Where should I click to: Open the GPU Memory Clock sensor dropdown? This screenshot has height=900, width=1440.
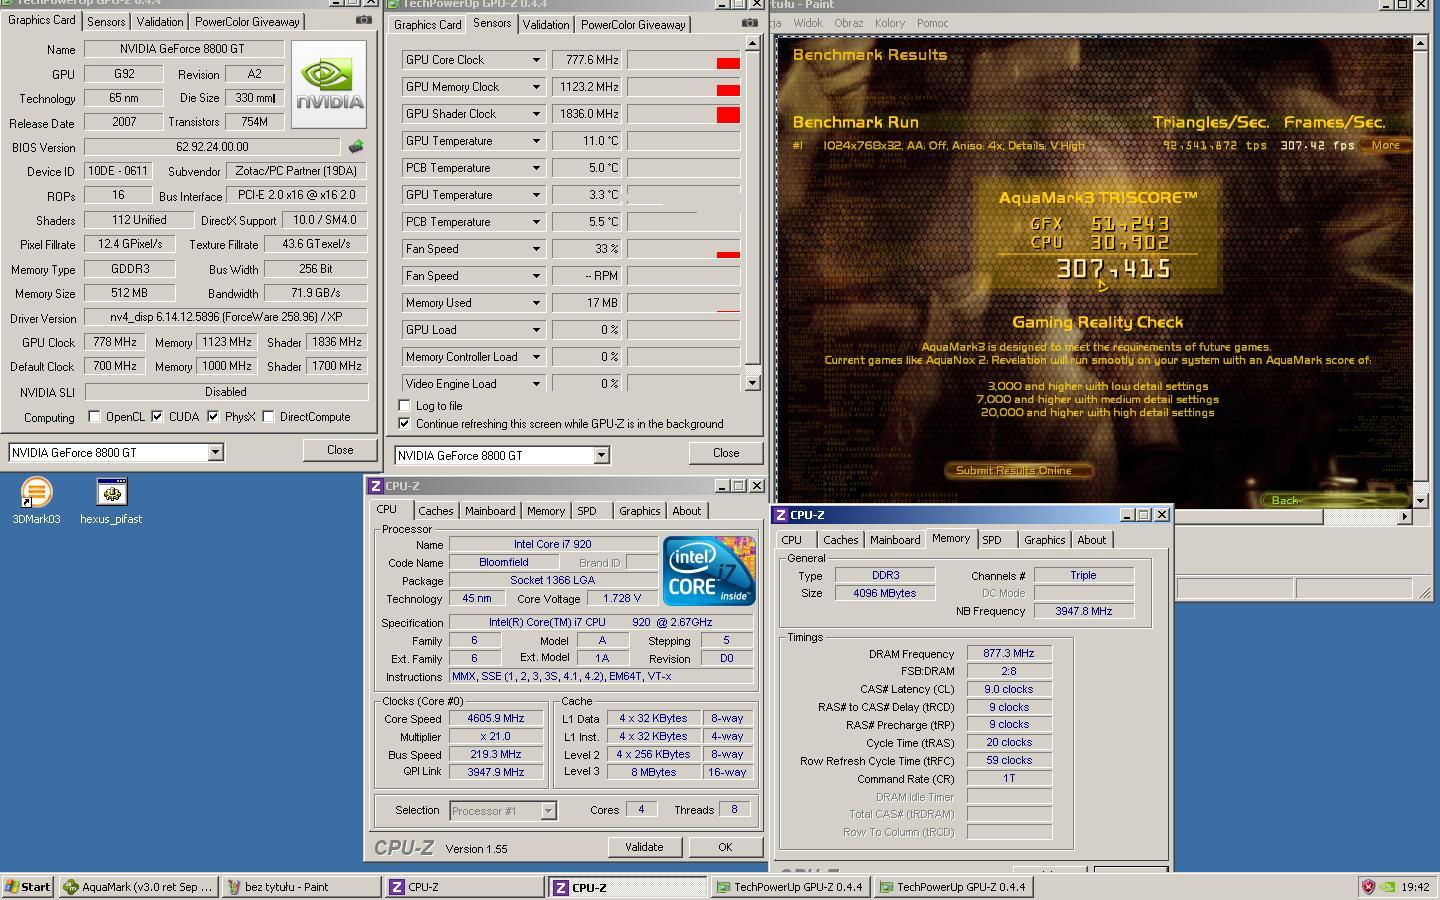[536, 87]
